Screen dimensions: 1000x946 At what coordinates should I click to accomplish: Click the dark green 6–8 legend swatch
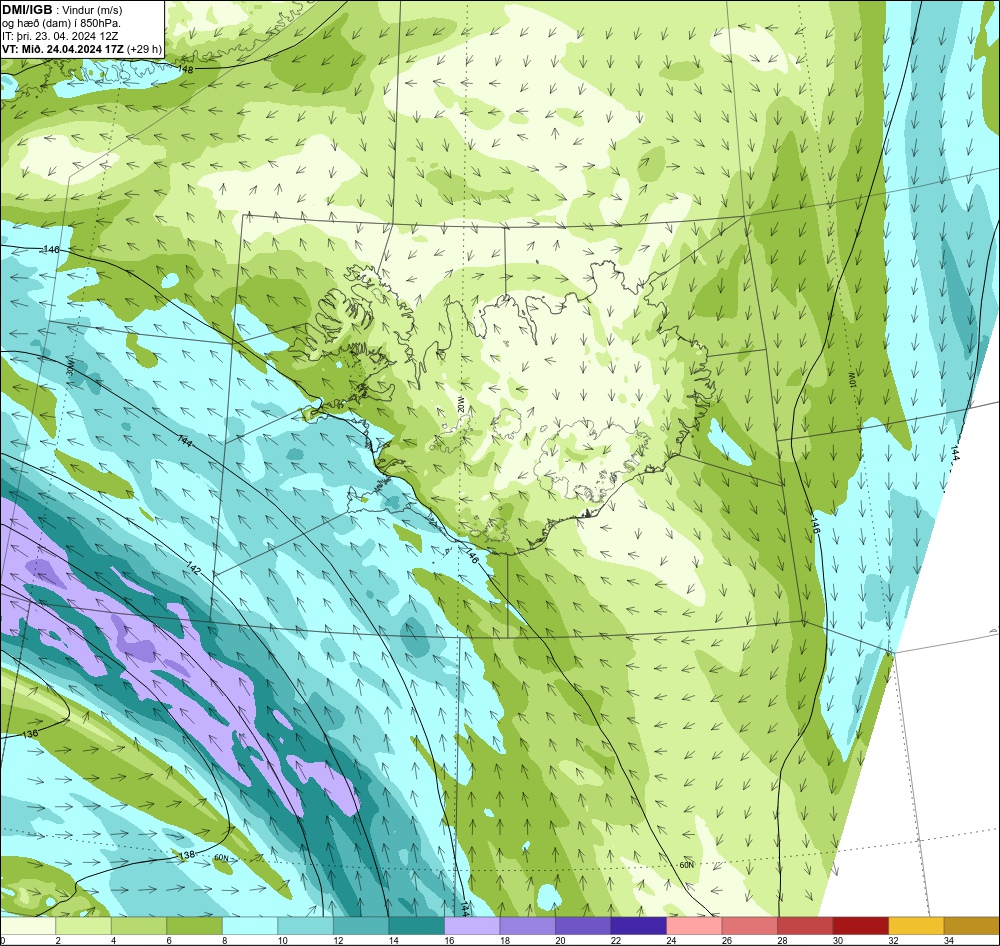[x=195, y=926]
